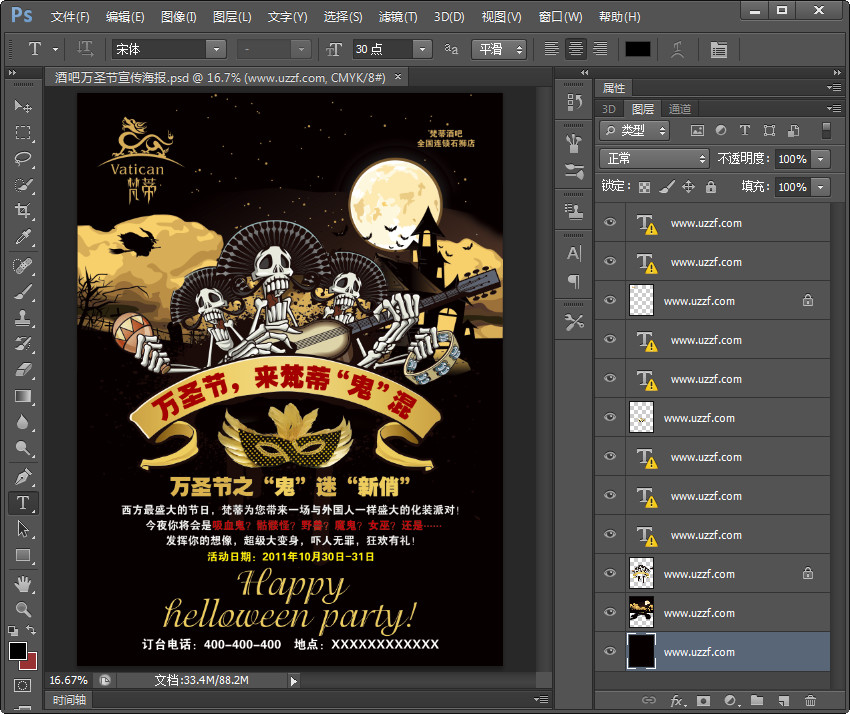Image resolution: width=850 pixels, height=714 pixels.
Task: Select the Pen tool
Action: (x=22, y=476)
